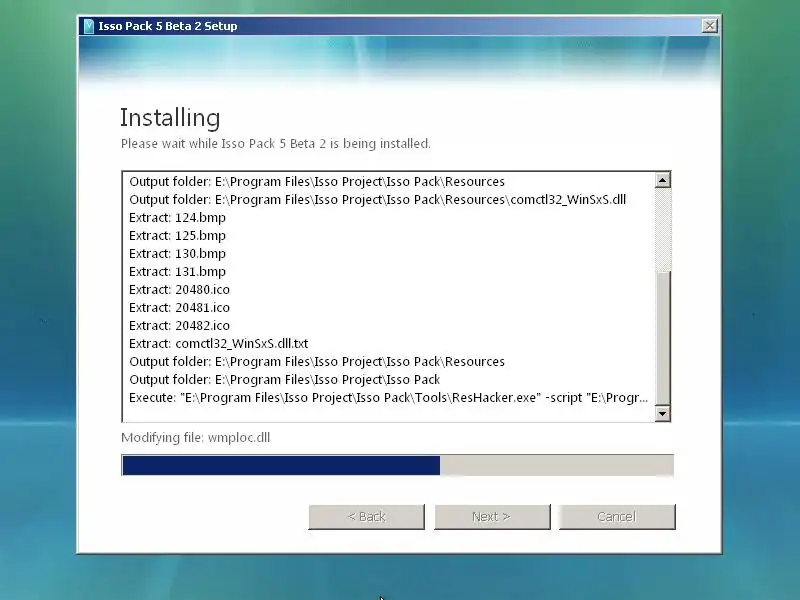Click the install log scrollbar thumb

click(662, 339)
